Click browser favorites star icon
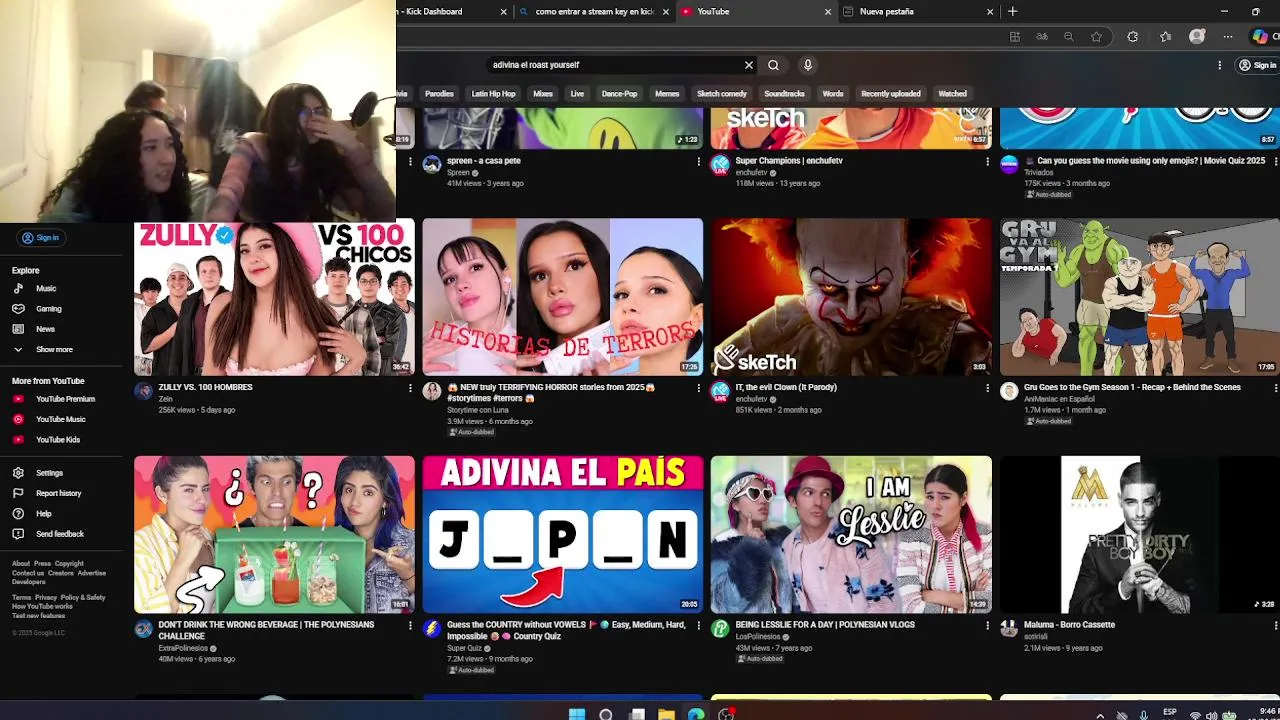This screenshot has width=1280, height=720. [1097, 37]
